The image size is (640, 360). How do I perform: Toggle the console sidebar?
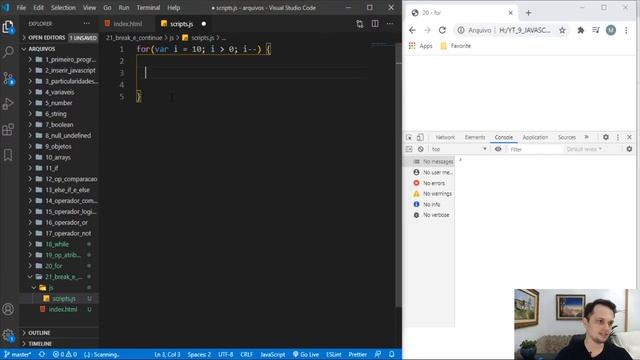[409, 149]
